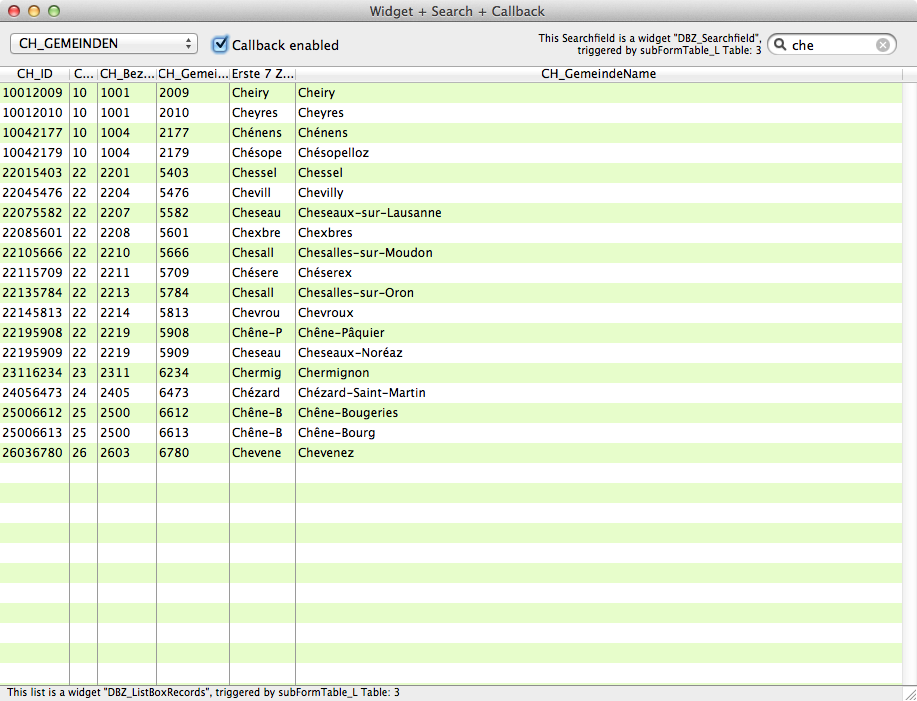This screenshot has height=701, width=917.
Task: Click the truncated "C..." column header
Action: (84, 74)
